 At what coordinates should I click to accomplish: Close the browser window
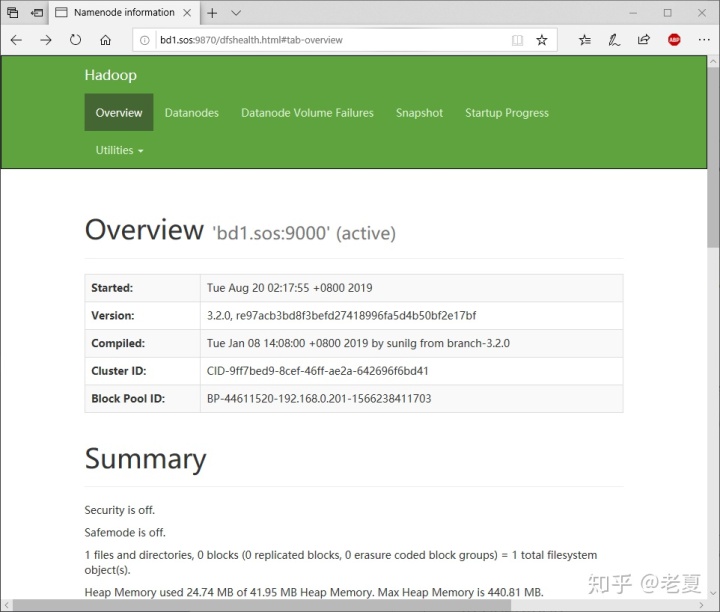coord(702,13)
